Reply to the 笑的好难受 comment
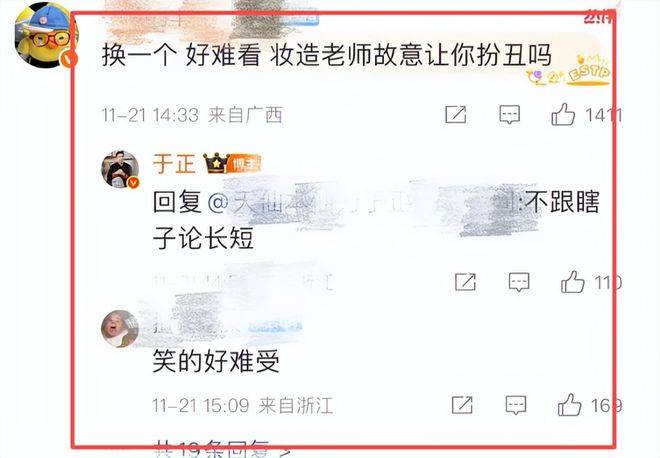The height and width of the screenshot is (458, 660). coord(516,405)
